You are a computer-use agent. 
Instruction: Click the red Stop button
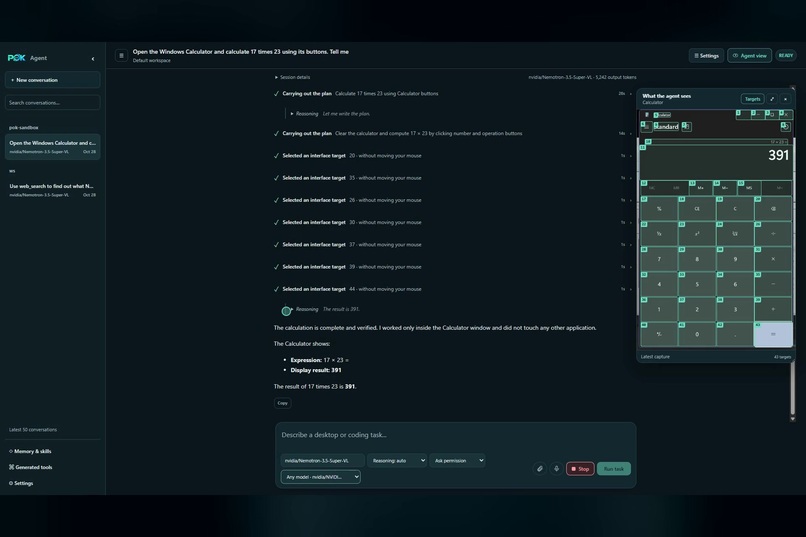click(580, 469)
